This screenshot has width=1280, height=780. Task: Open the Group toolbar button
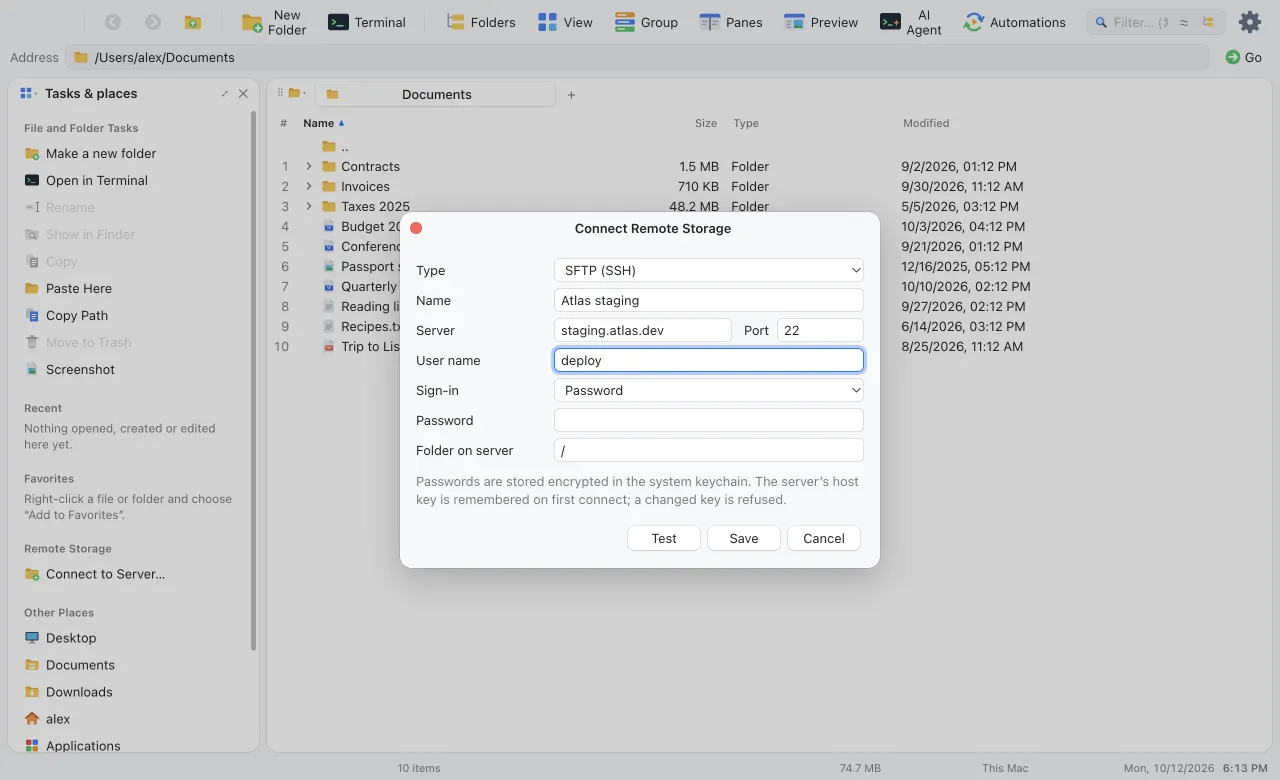point(646,22)
